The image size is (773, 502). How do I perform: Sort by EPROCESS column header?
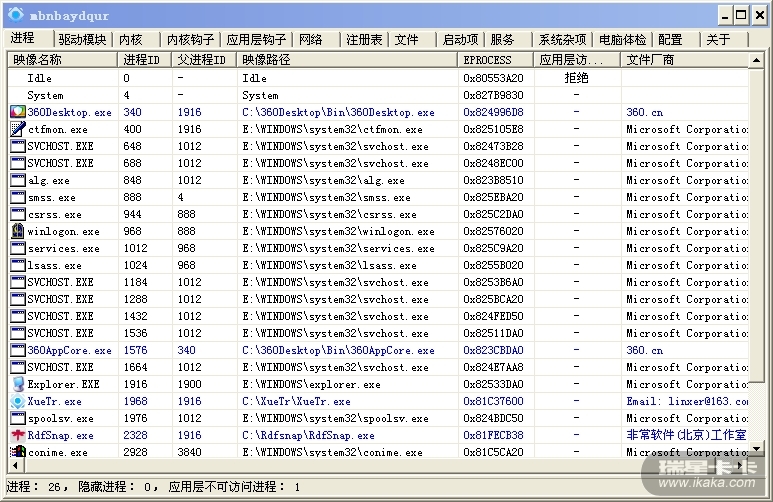click(495, 60)
